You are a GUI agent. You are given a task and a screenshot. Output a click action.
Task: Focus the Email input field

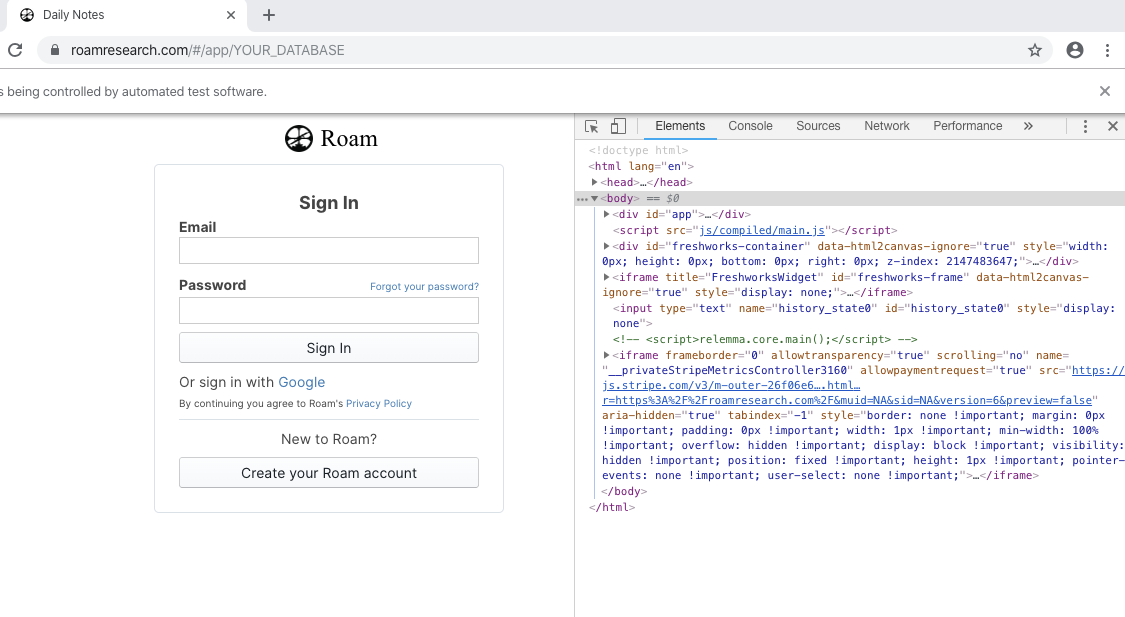pos(329,250)
